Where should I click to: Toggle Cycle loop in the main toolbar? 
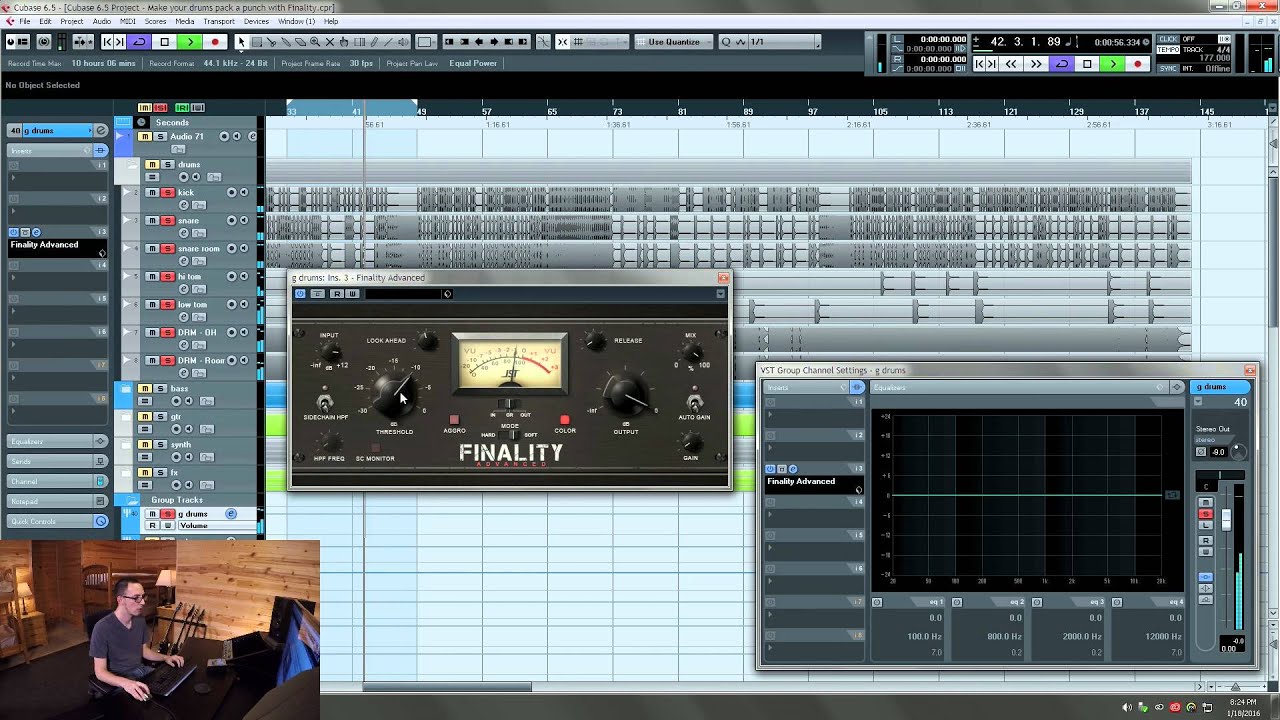point(139,42)
